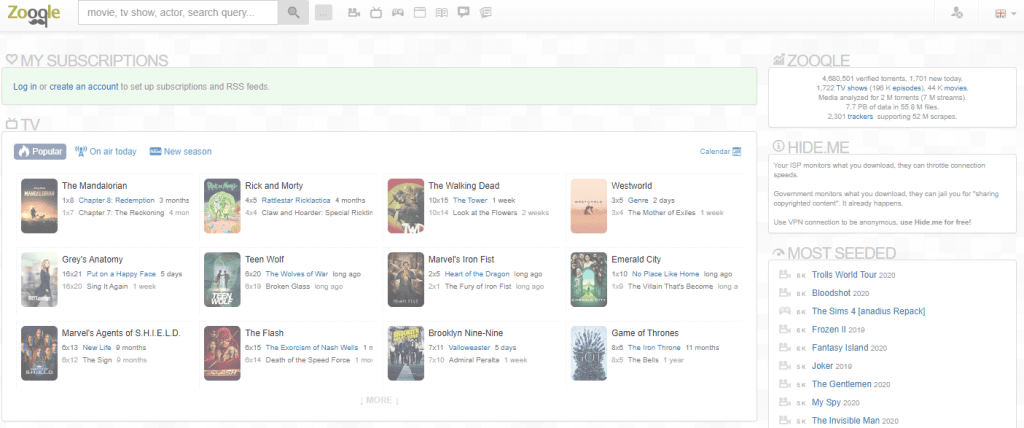Click Game of Thrones poster thumbnail
This screenshot has width=1024, height=428.
[588, 354]
